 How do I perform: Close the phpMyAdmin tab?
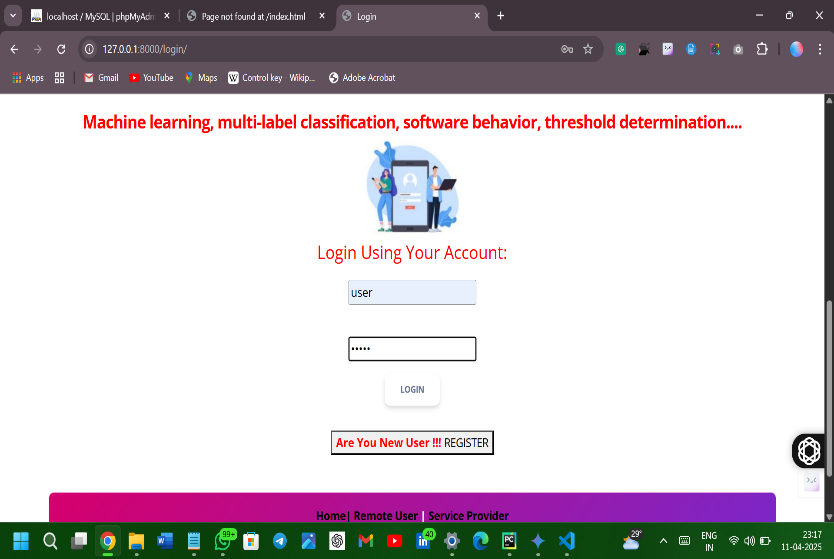coord(167,16)
